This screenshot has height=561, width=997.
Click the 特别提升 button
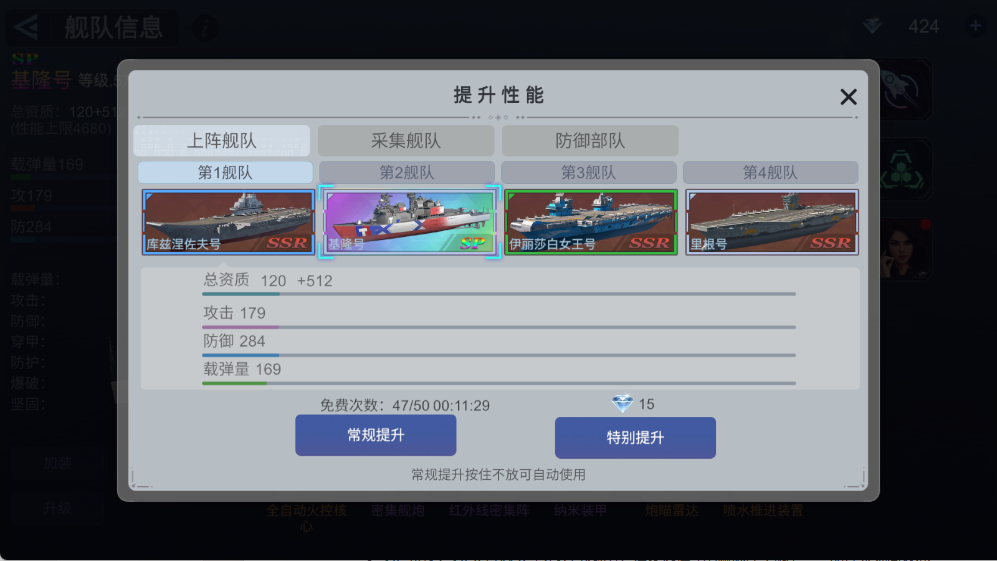click(x=635, y=438)
